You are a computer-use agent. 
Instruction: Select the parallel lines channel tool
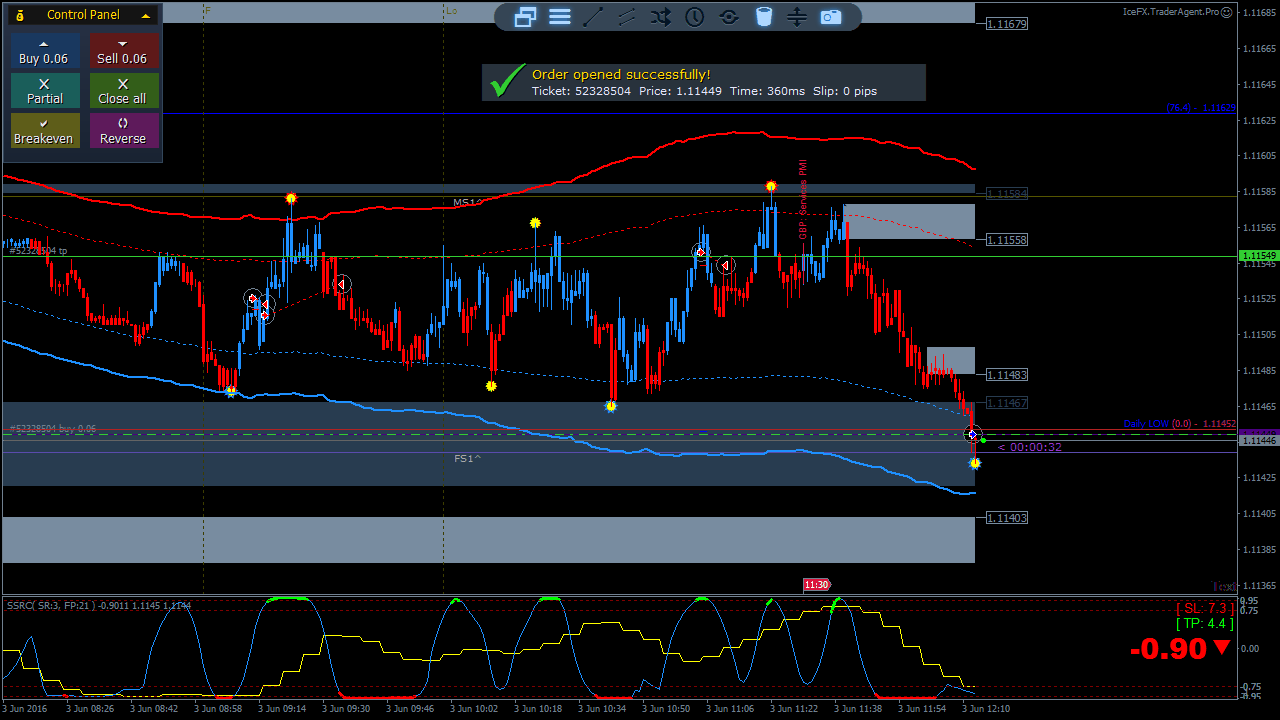click(627, 17)
